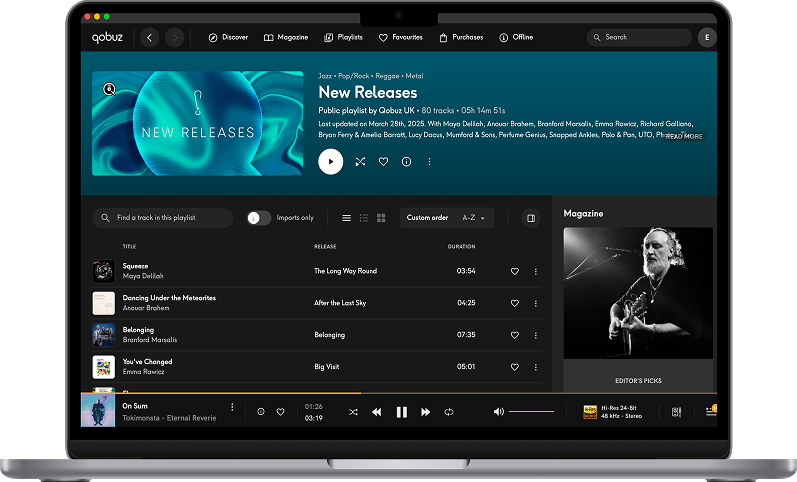This screenshot has height=482, width=797.
Task: Play the New Releases playlist
Action: tap(330, 161)
